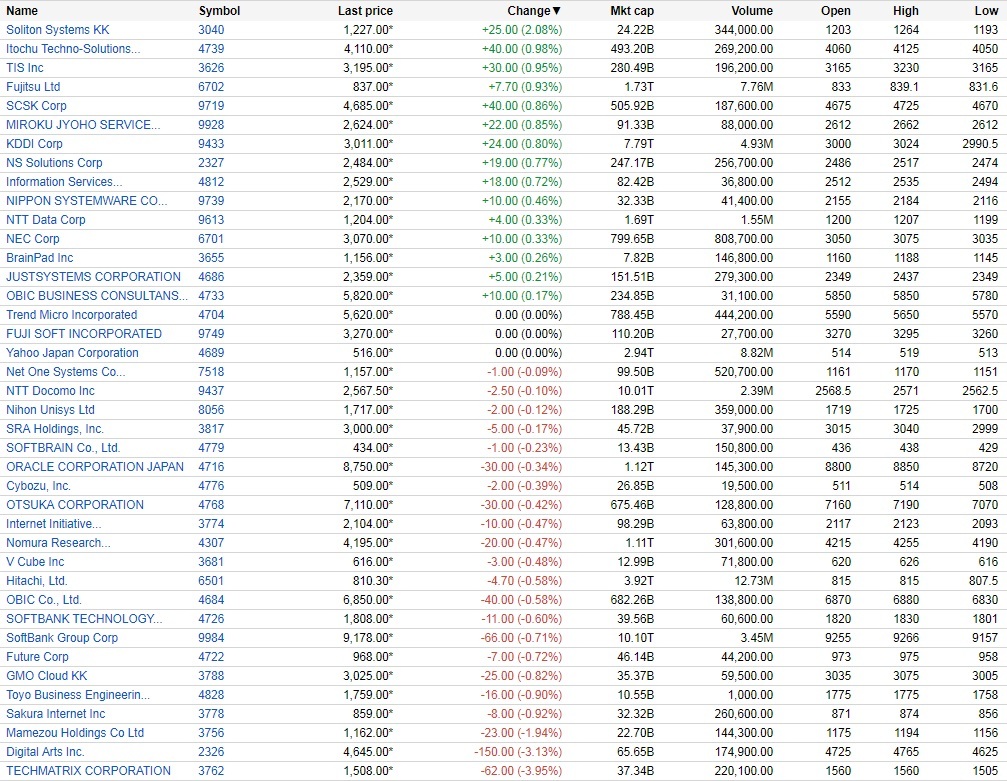
Task: Click symbol 3774 link
Action: (x=211, y=524)
